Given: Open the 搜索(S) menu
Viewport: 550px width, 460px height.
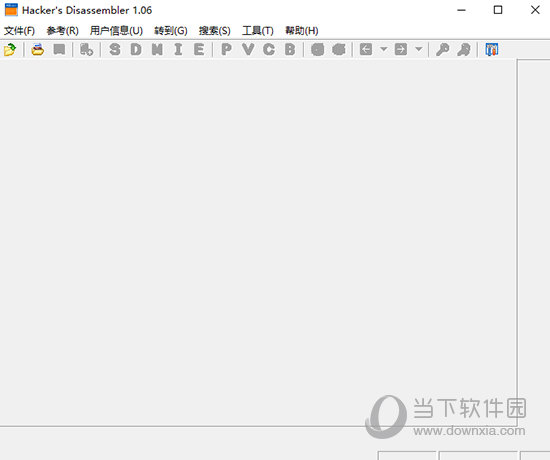Looking at the screenshot, I should pos(214,31).
